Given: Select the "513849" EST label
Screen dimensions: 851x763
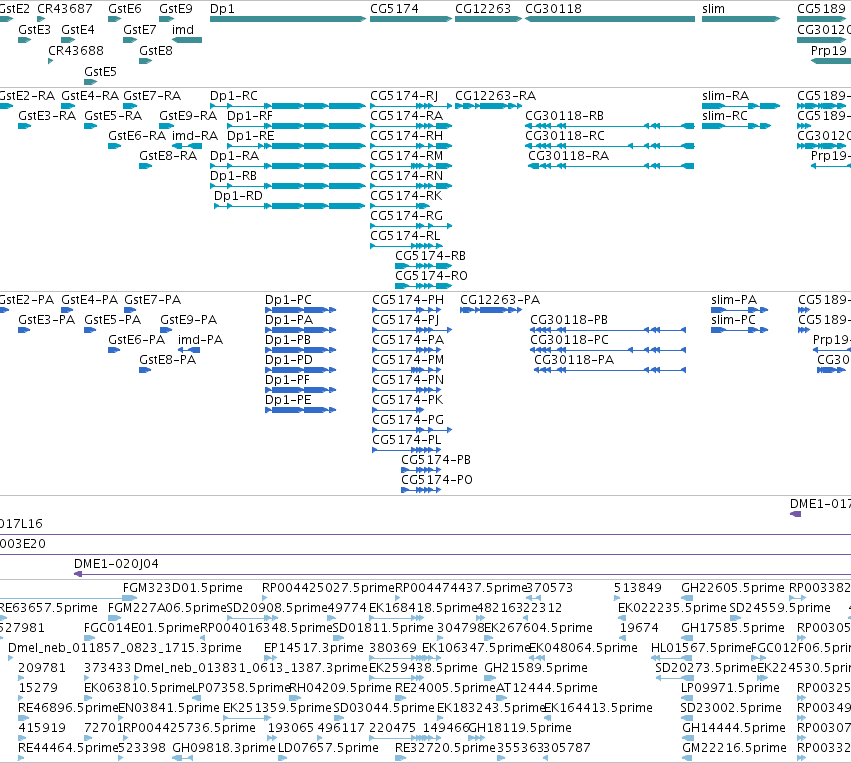Looking at the screenshot, I should pos(638,588).
